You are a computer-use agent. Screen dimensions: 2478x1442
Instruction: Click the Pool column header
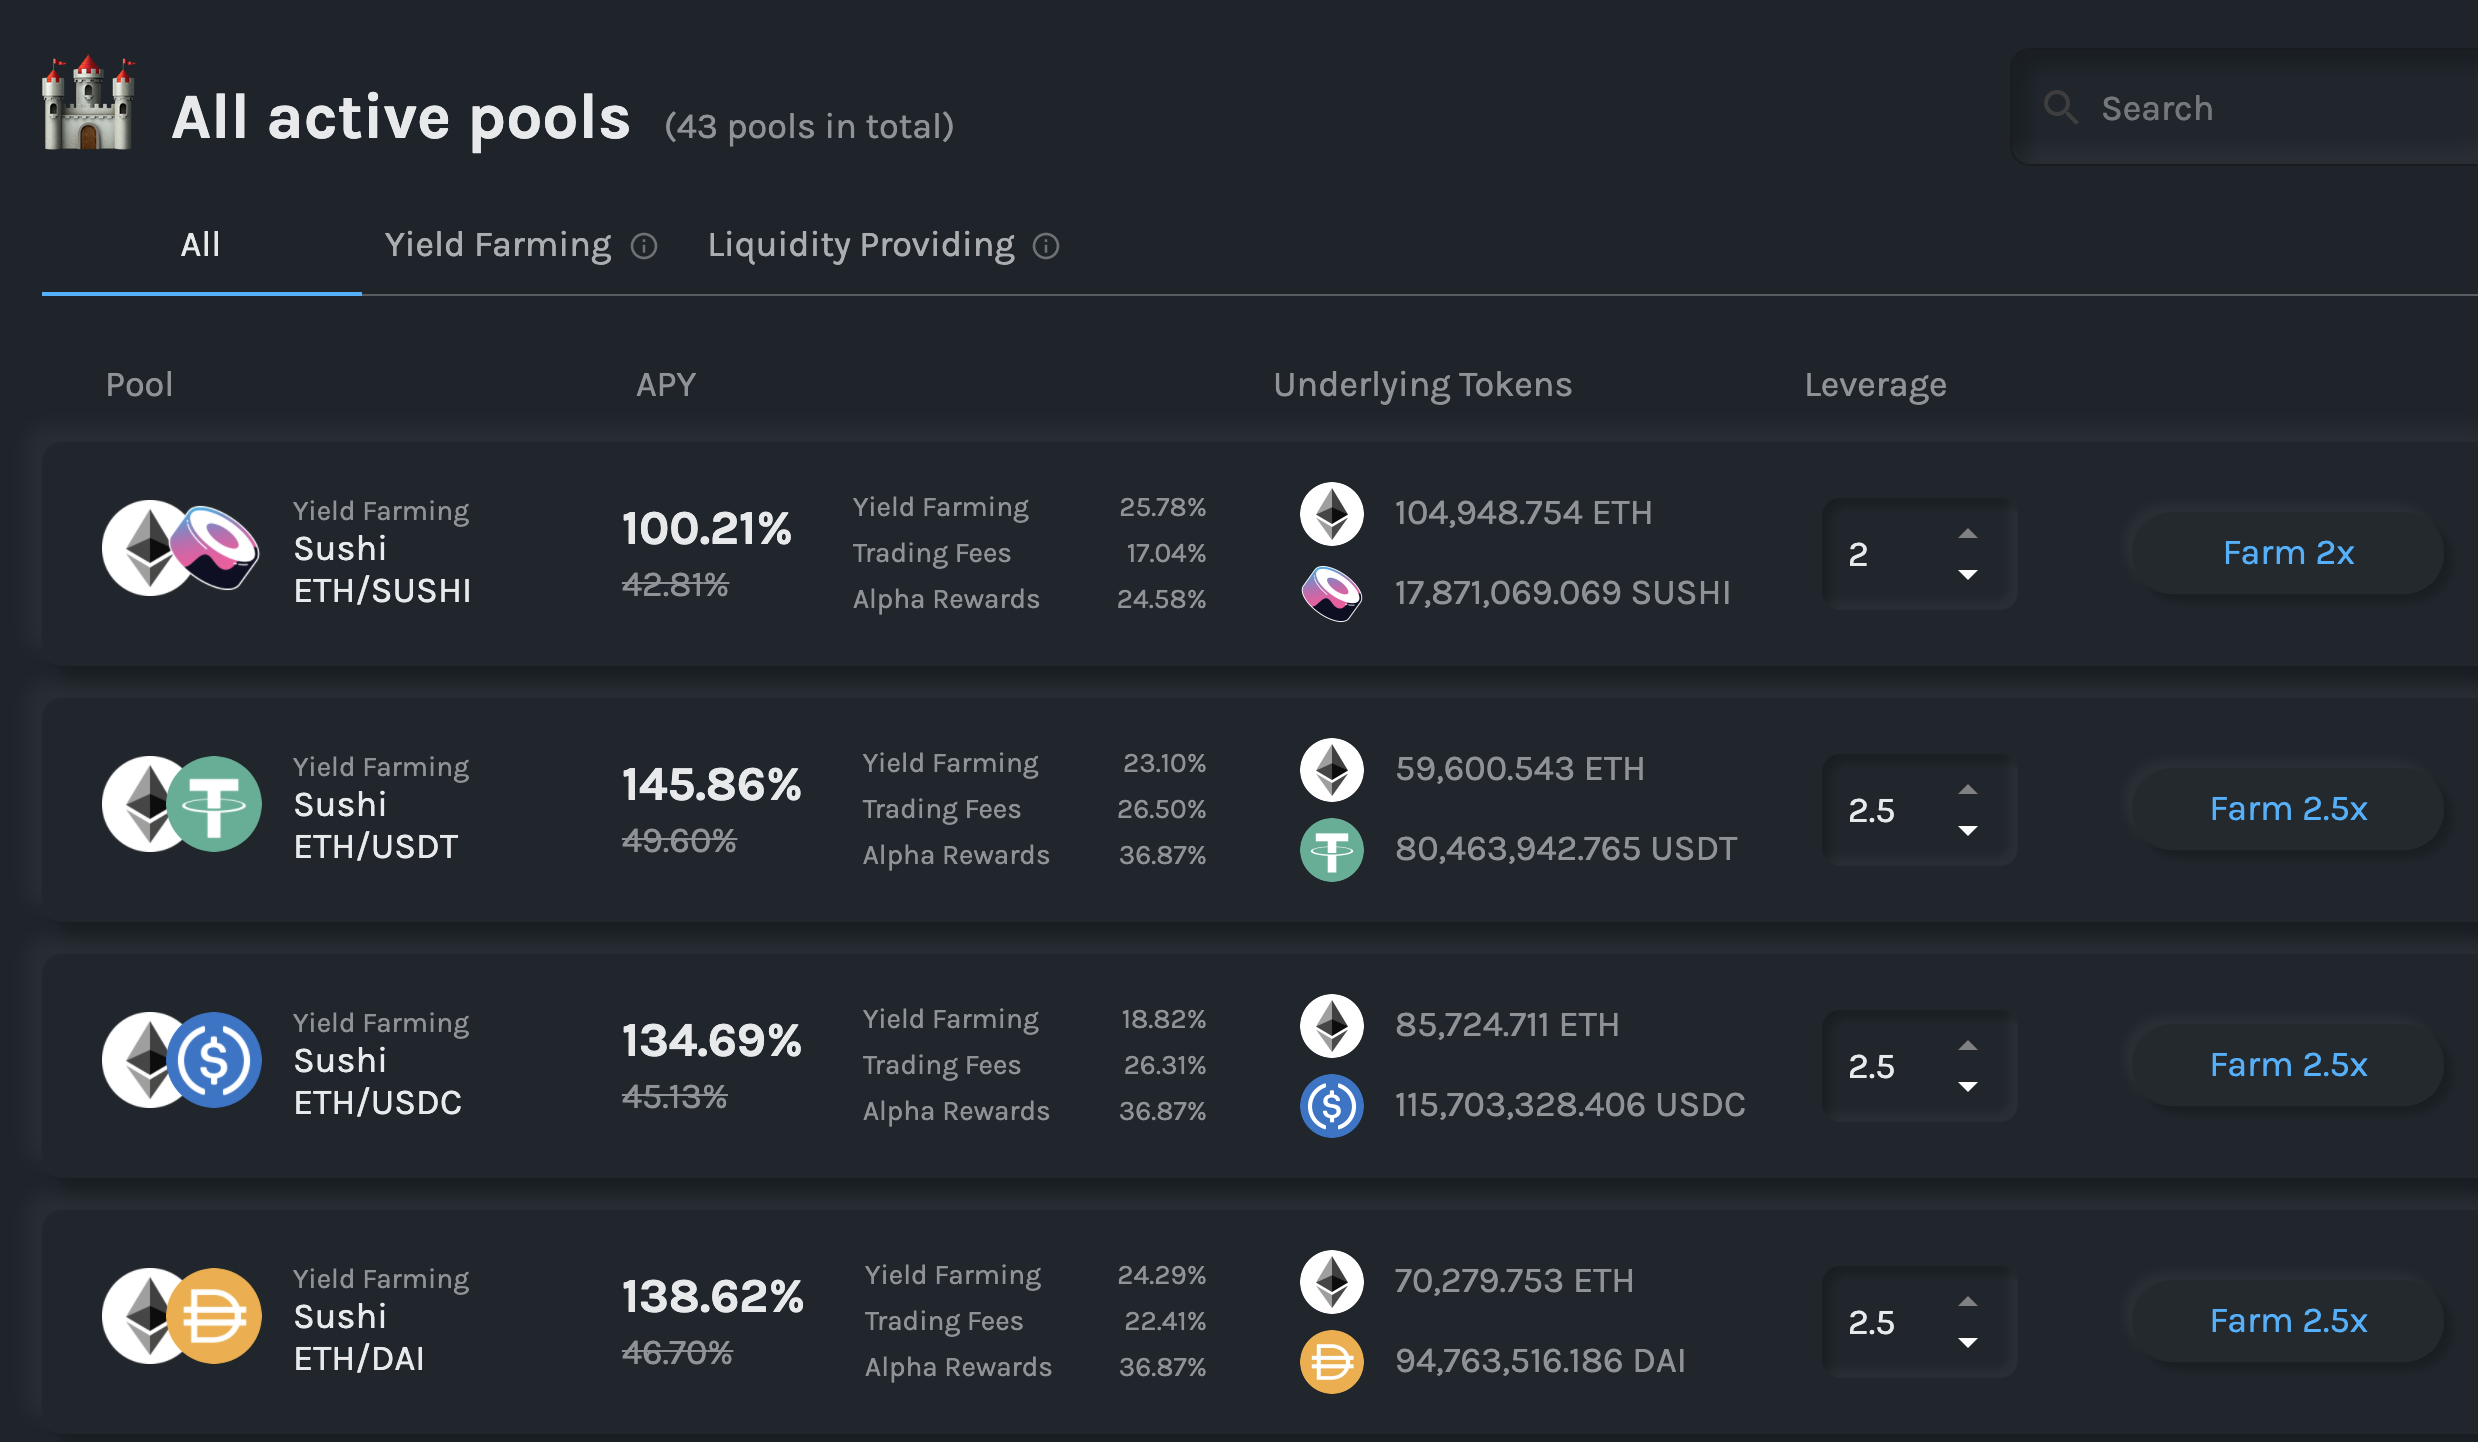pyautogui.click(x=140, y=385)
